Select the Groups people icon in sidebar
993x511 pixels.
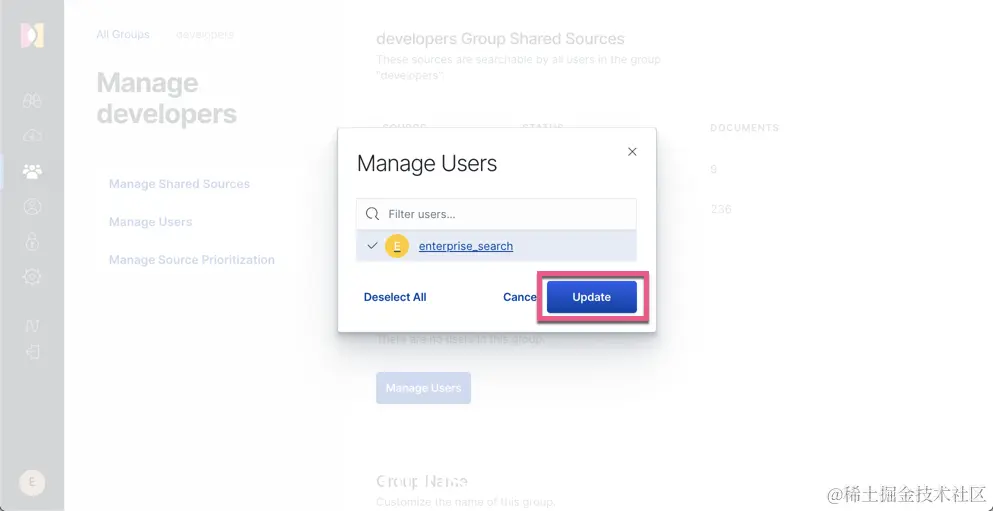click(32, 171)
